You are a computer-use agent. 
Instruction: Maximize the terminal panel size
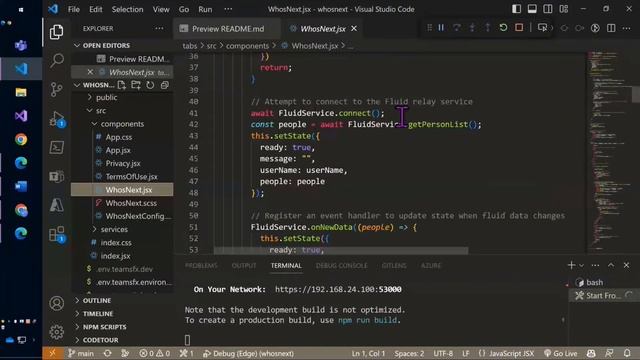click(611, 265)
